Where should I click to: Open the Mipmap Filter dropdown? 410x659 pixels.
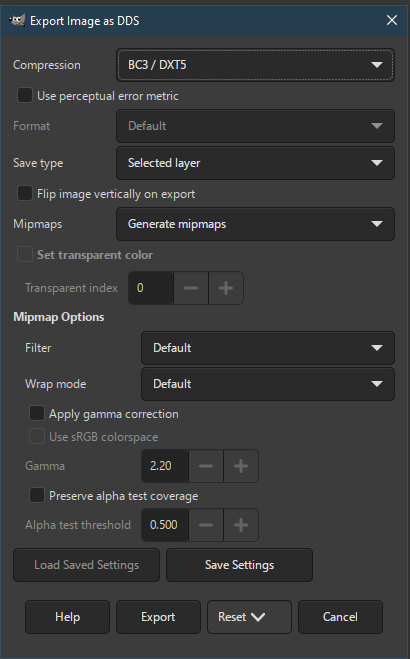pyautogui.click(x=268, y=348)
